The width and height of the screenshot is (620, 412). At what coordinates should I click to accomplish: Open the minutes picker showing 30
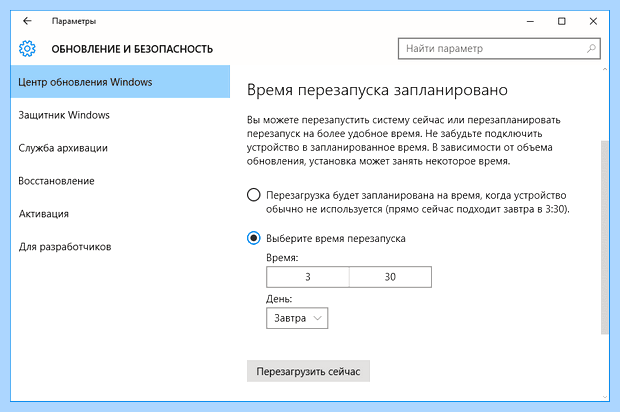(x=390, y=277)
